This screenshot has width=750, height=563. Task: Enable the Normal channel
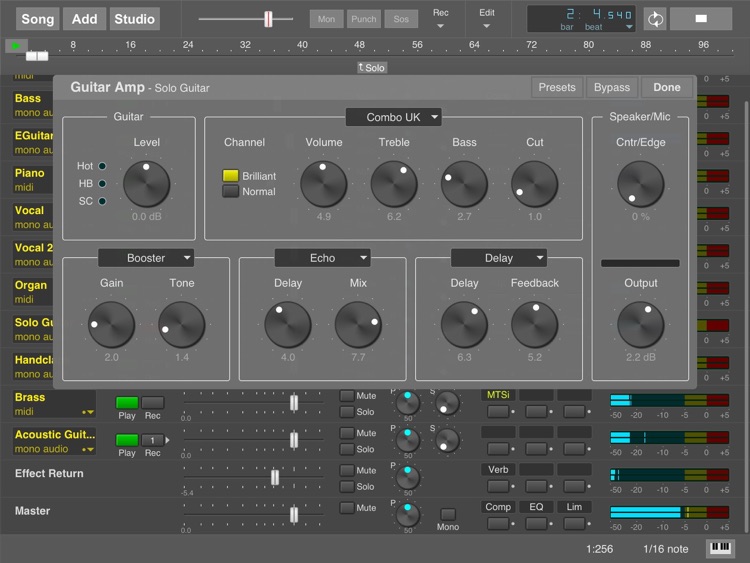pyautogui.click(x=231, y=191)
